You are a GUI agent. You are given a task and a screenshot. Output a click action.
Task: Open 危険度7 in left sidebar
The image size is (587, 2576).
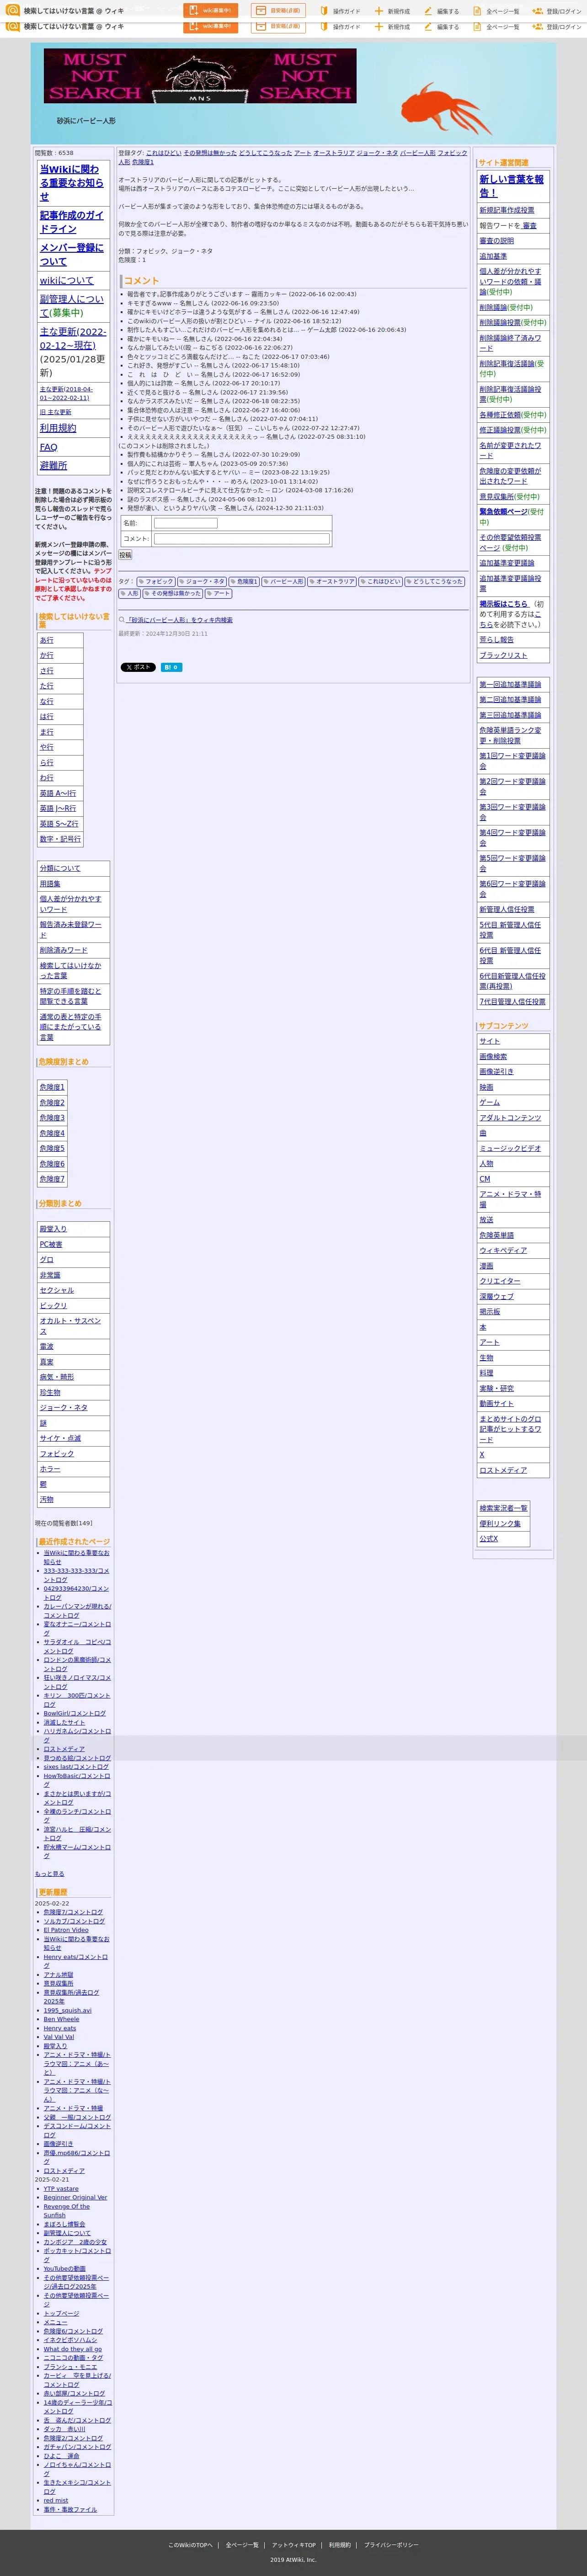click(52, 1179)
